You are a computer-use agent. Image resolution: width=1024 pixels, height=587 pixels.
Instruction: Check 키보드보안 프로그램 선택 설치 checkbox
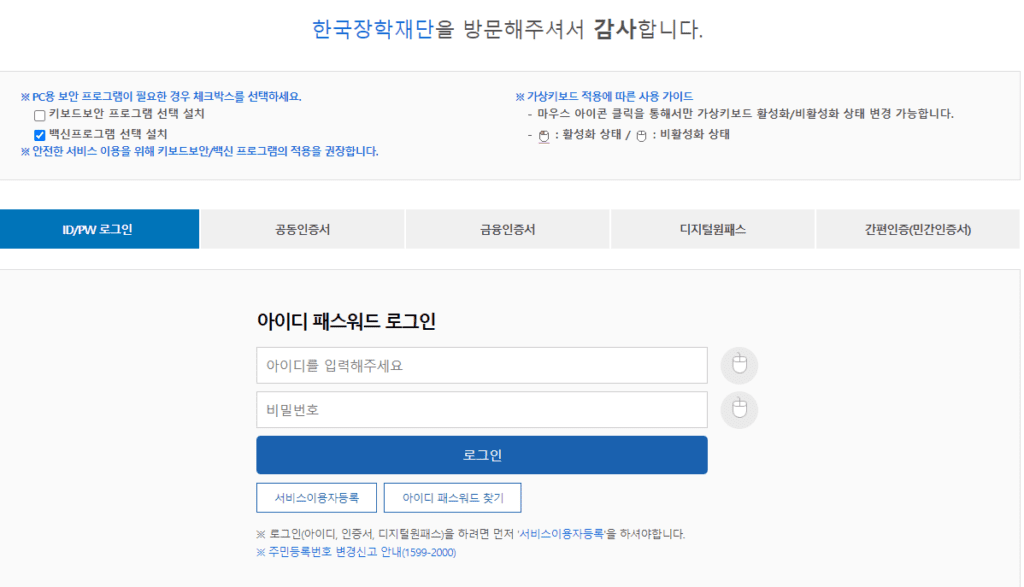40,116
